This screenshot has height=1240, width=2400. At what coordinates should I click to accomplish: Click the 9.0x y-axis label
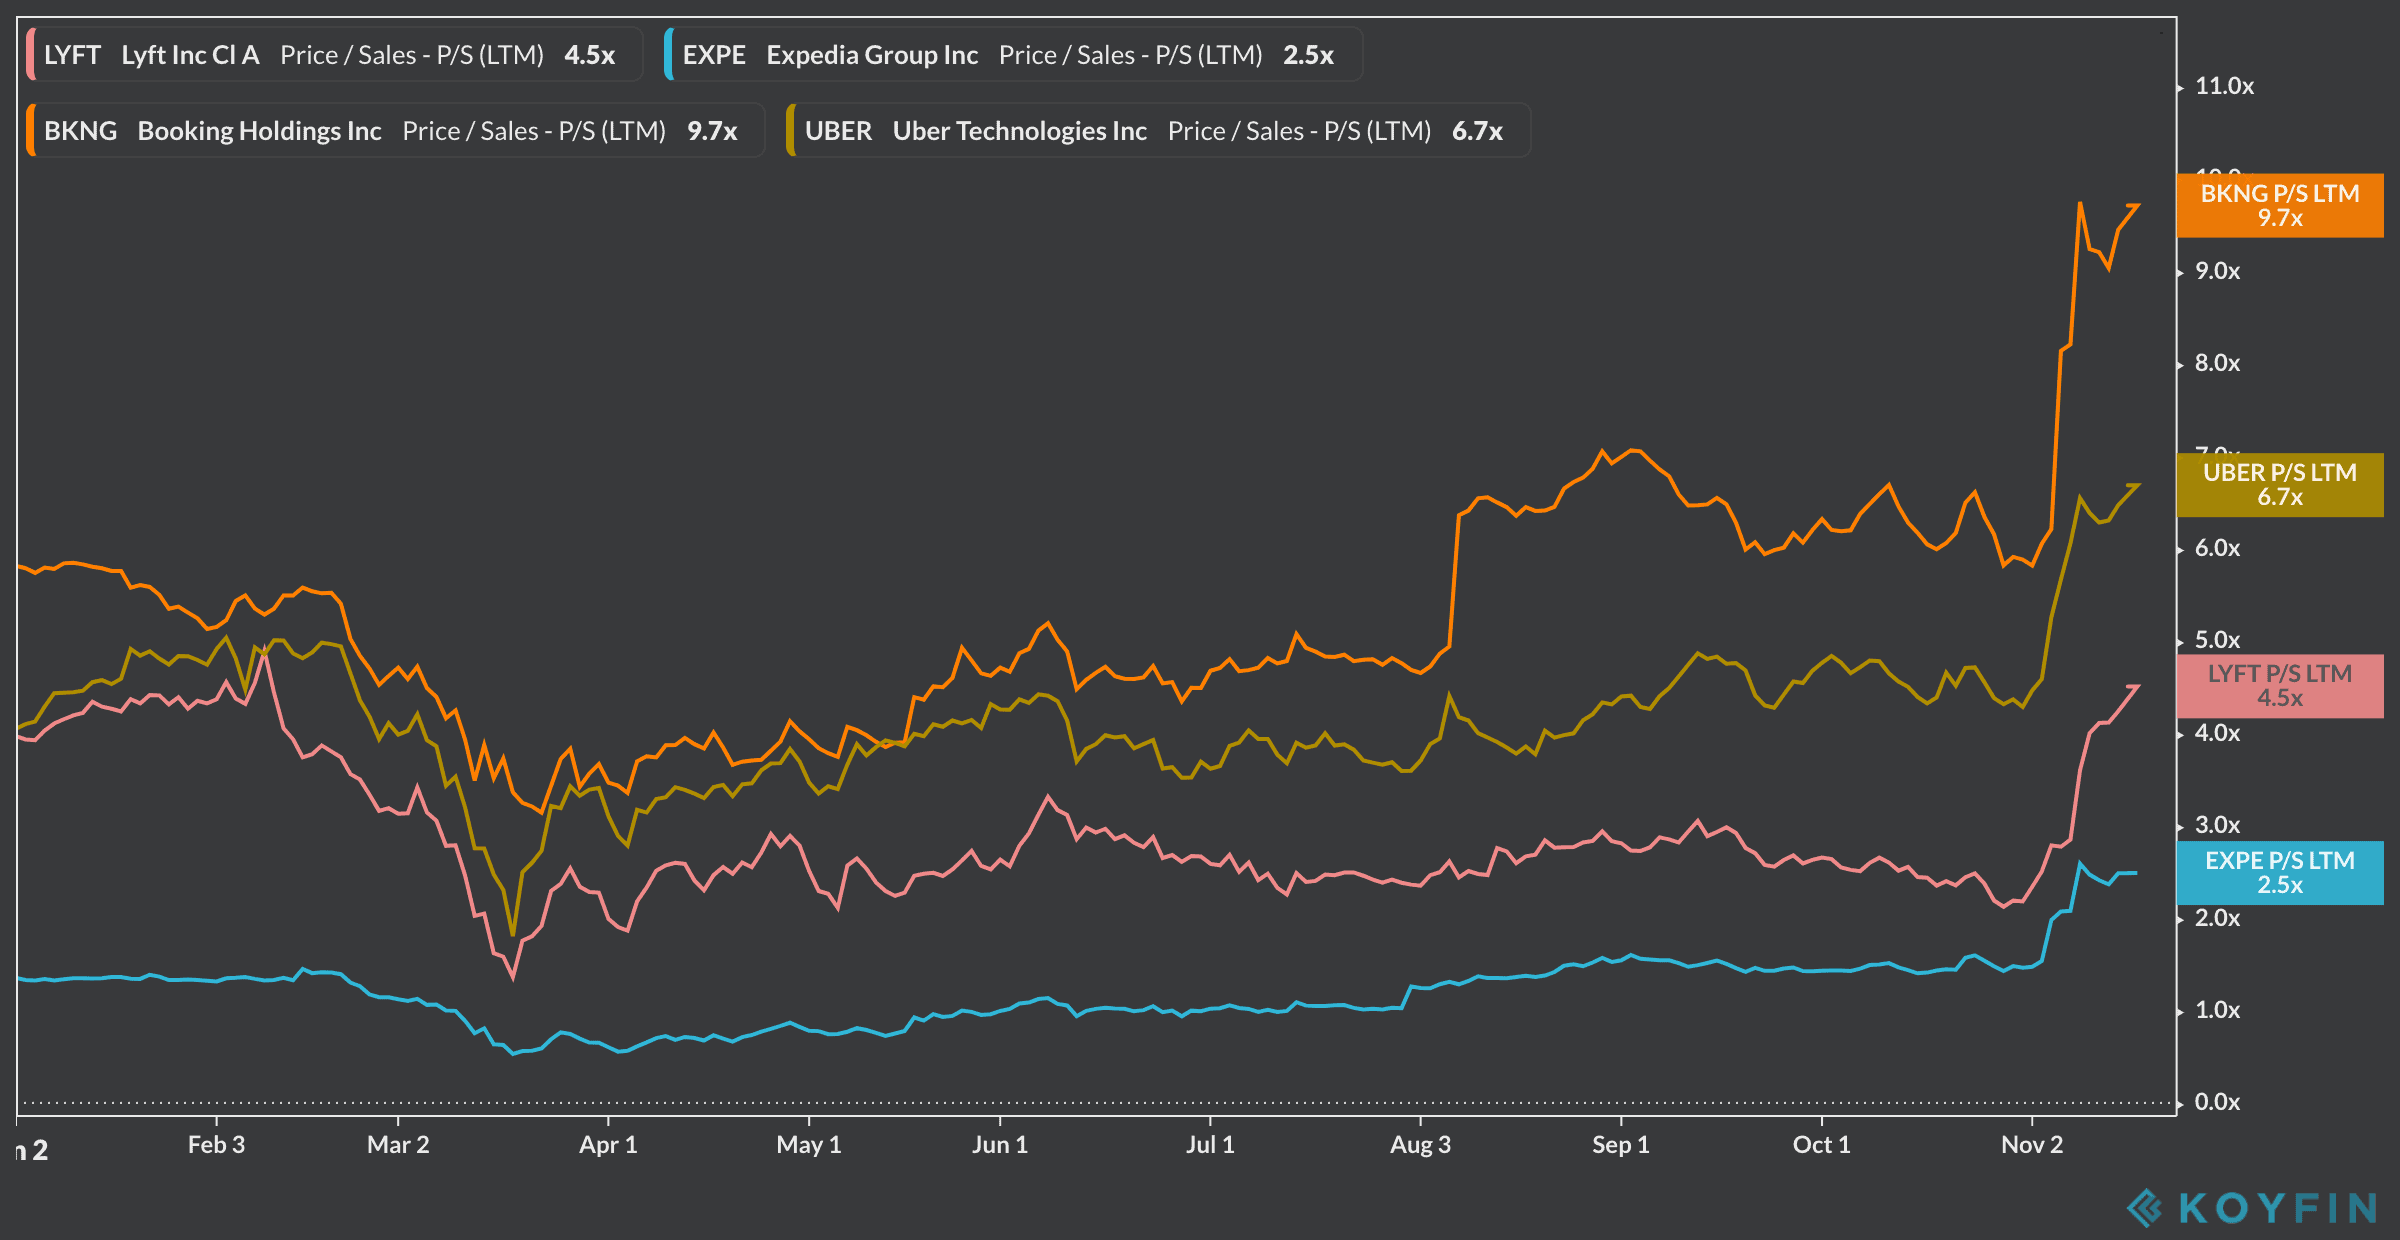[x=2218, y=271]
